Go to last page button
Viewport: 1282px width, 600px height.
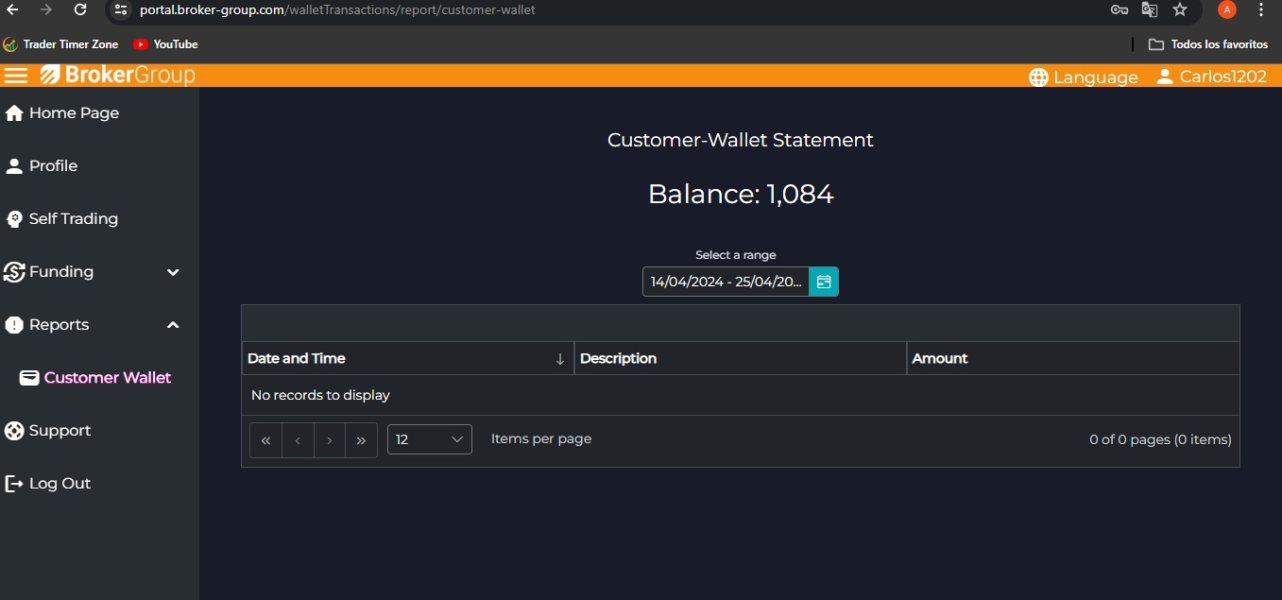point(361,440)
